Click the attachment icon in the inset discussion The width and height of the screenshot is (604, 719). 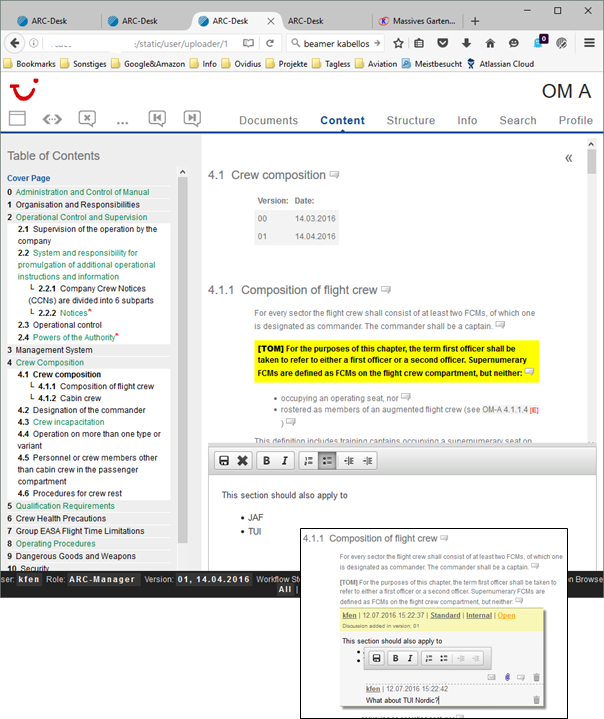point(507,677)
